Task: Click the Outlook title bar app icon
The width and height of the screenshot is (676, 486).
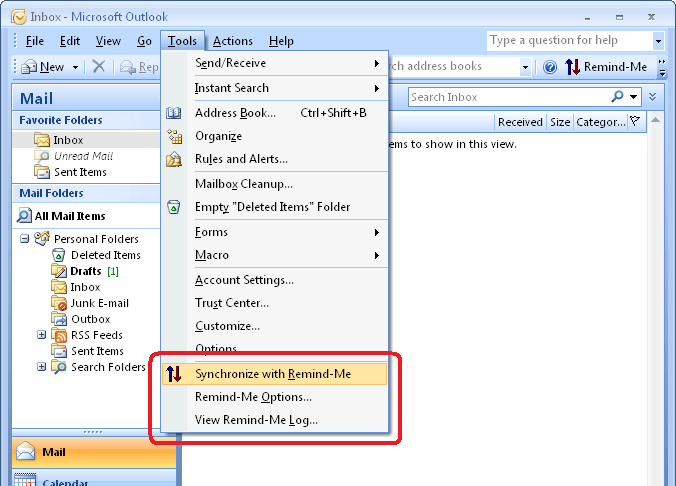Action: tap(19, 17)
